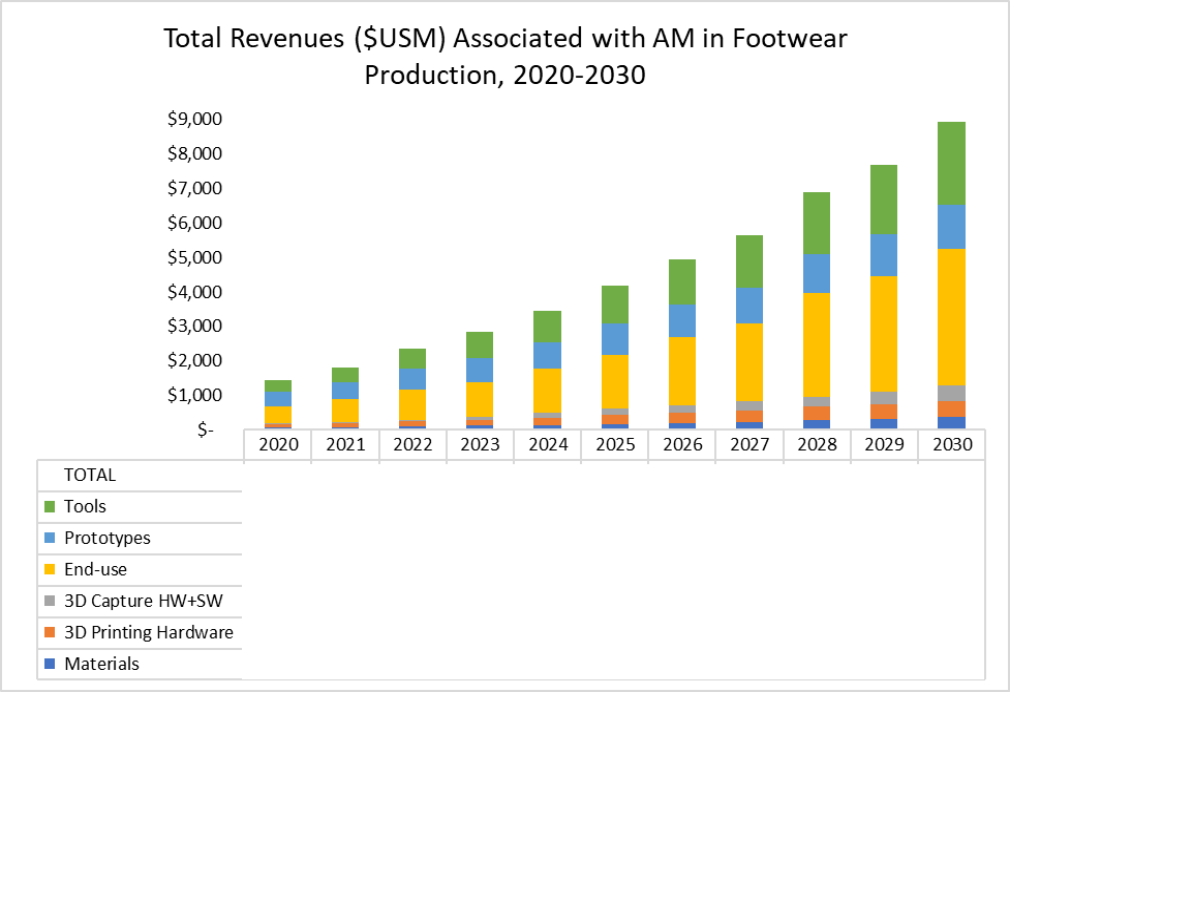Select the light blue Prototypes segment of the 2030 bar

click(952, 228)
